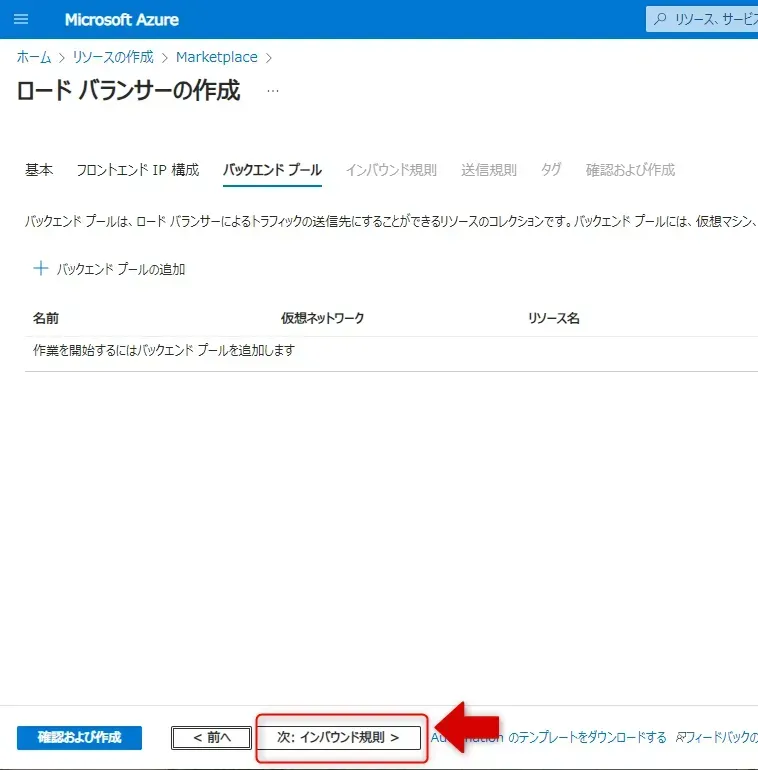Open the インバウンド規則 tab
The width and height of the screenshot is (758, 770).
tap(391, 170)
